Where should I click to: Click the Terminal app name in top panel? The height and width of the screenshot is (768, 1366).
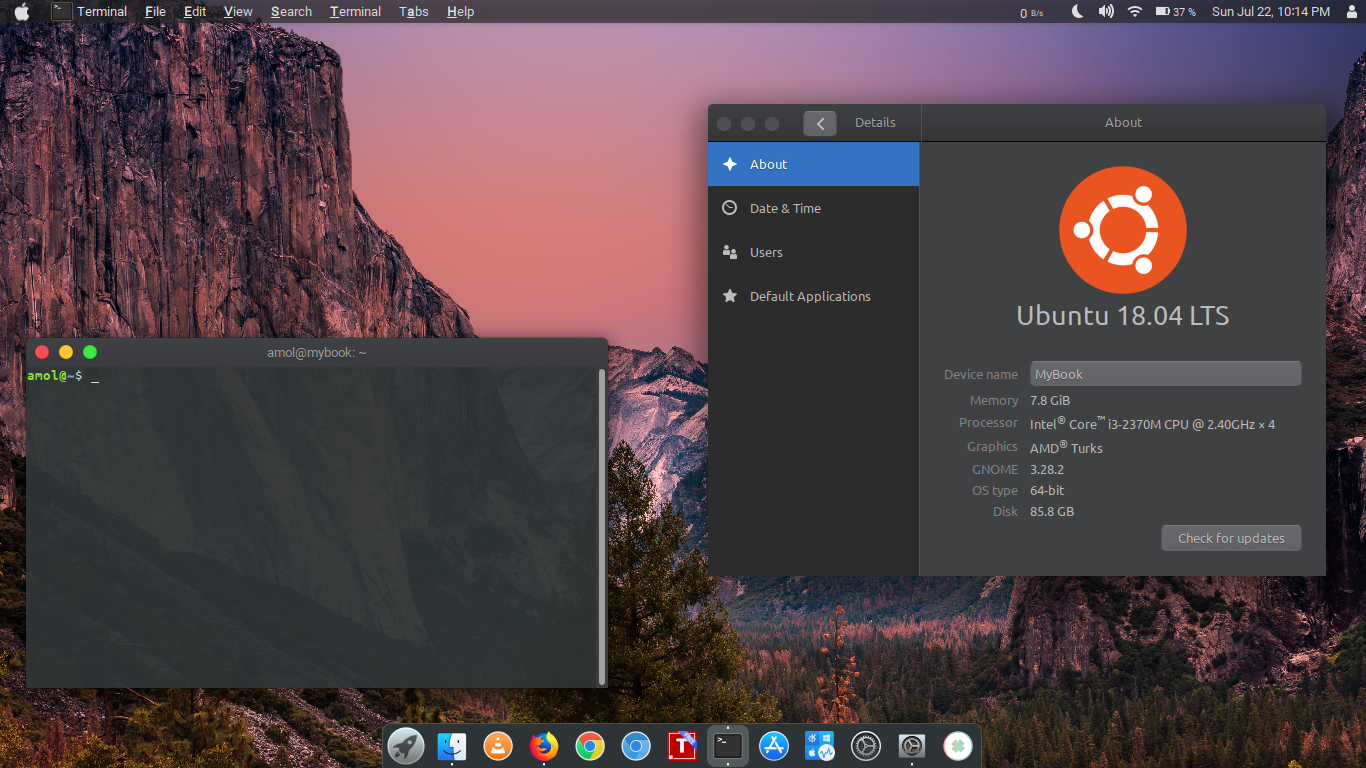point(102,12)
